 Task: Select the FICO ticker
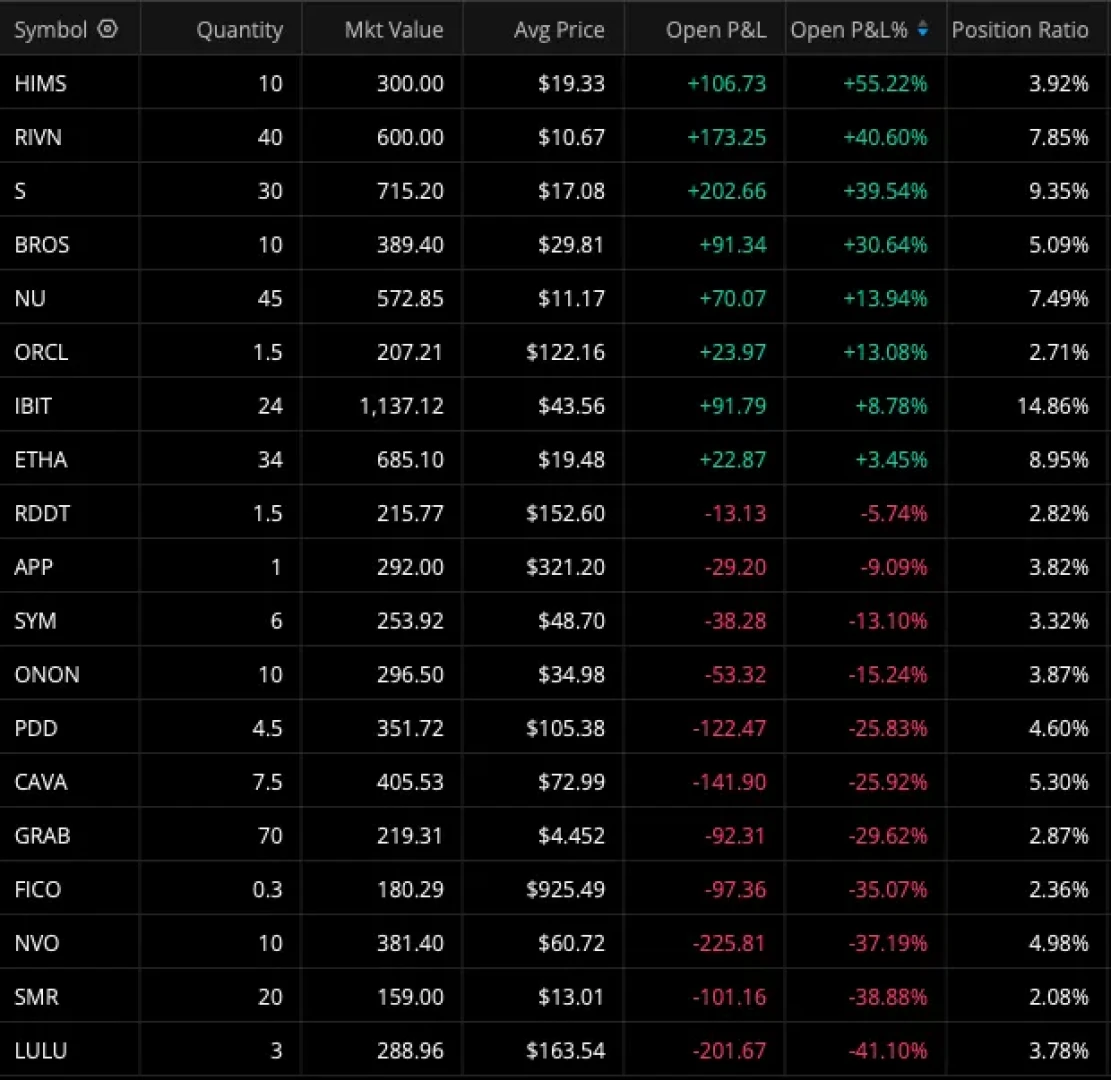(x=38, y=890)
